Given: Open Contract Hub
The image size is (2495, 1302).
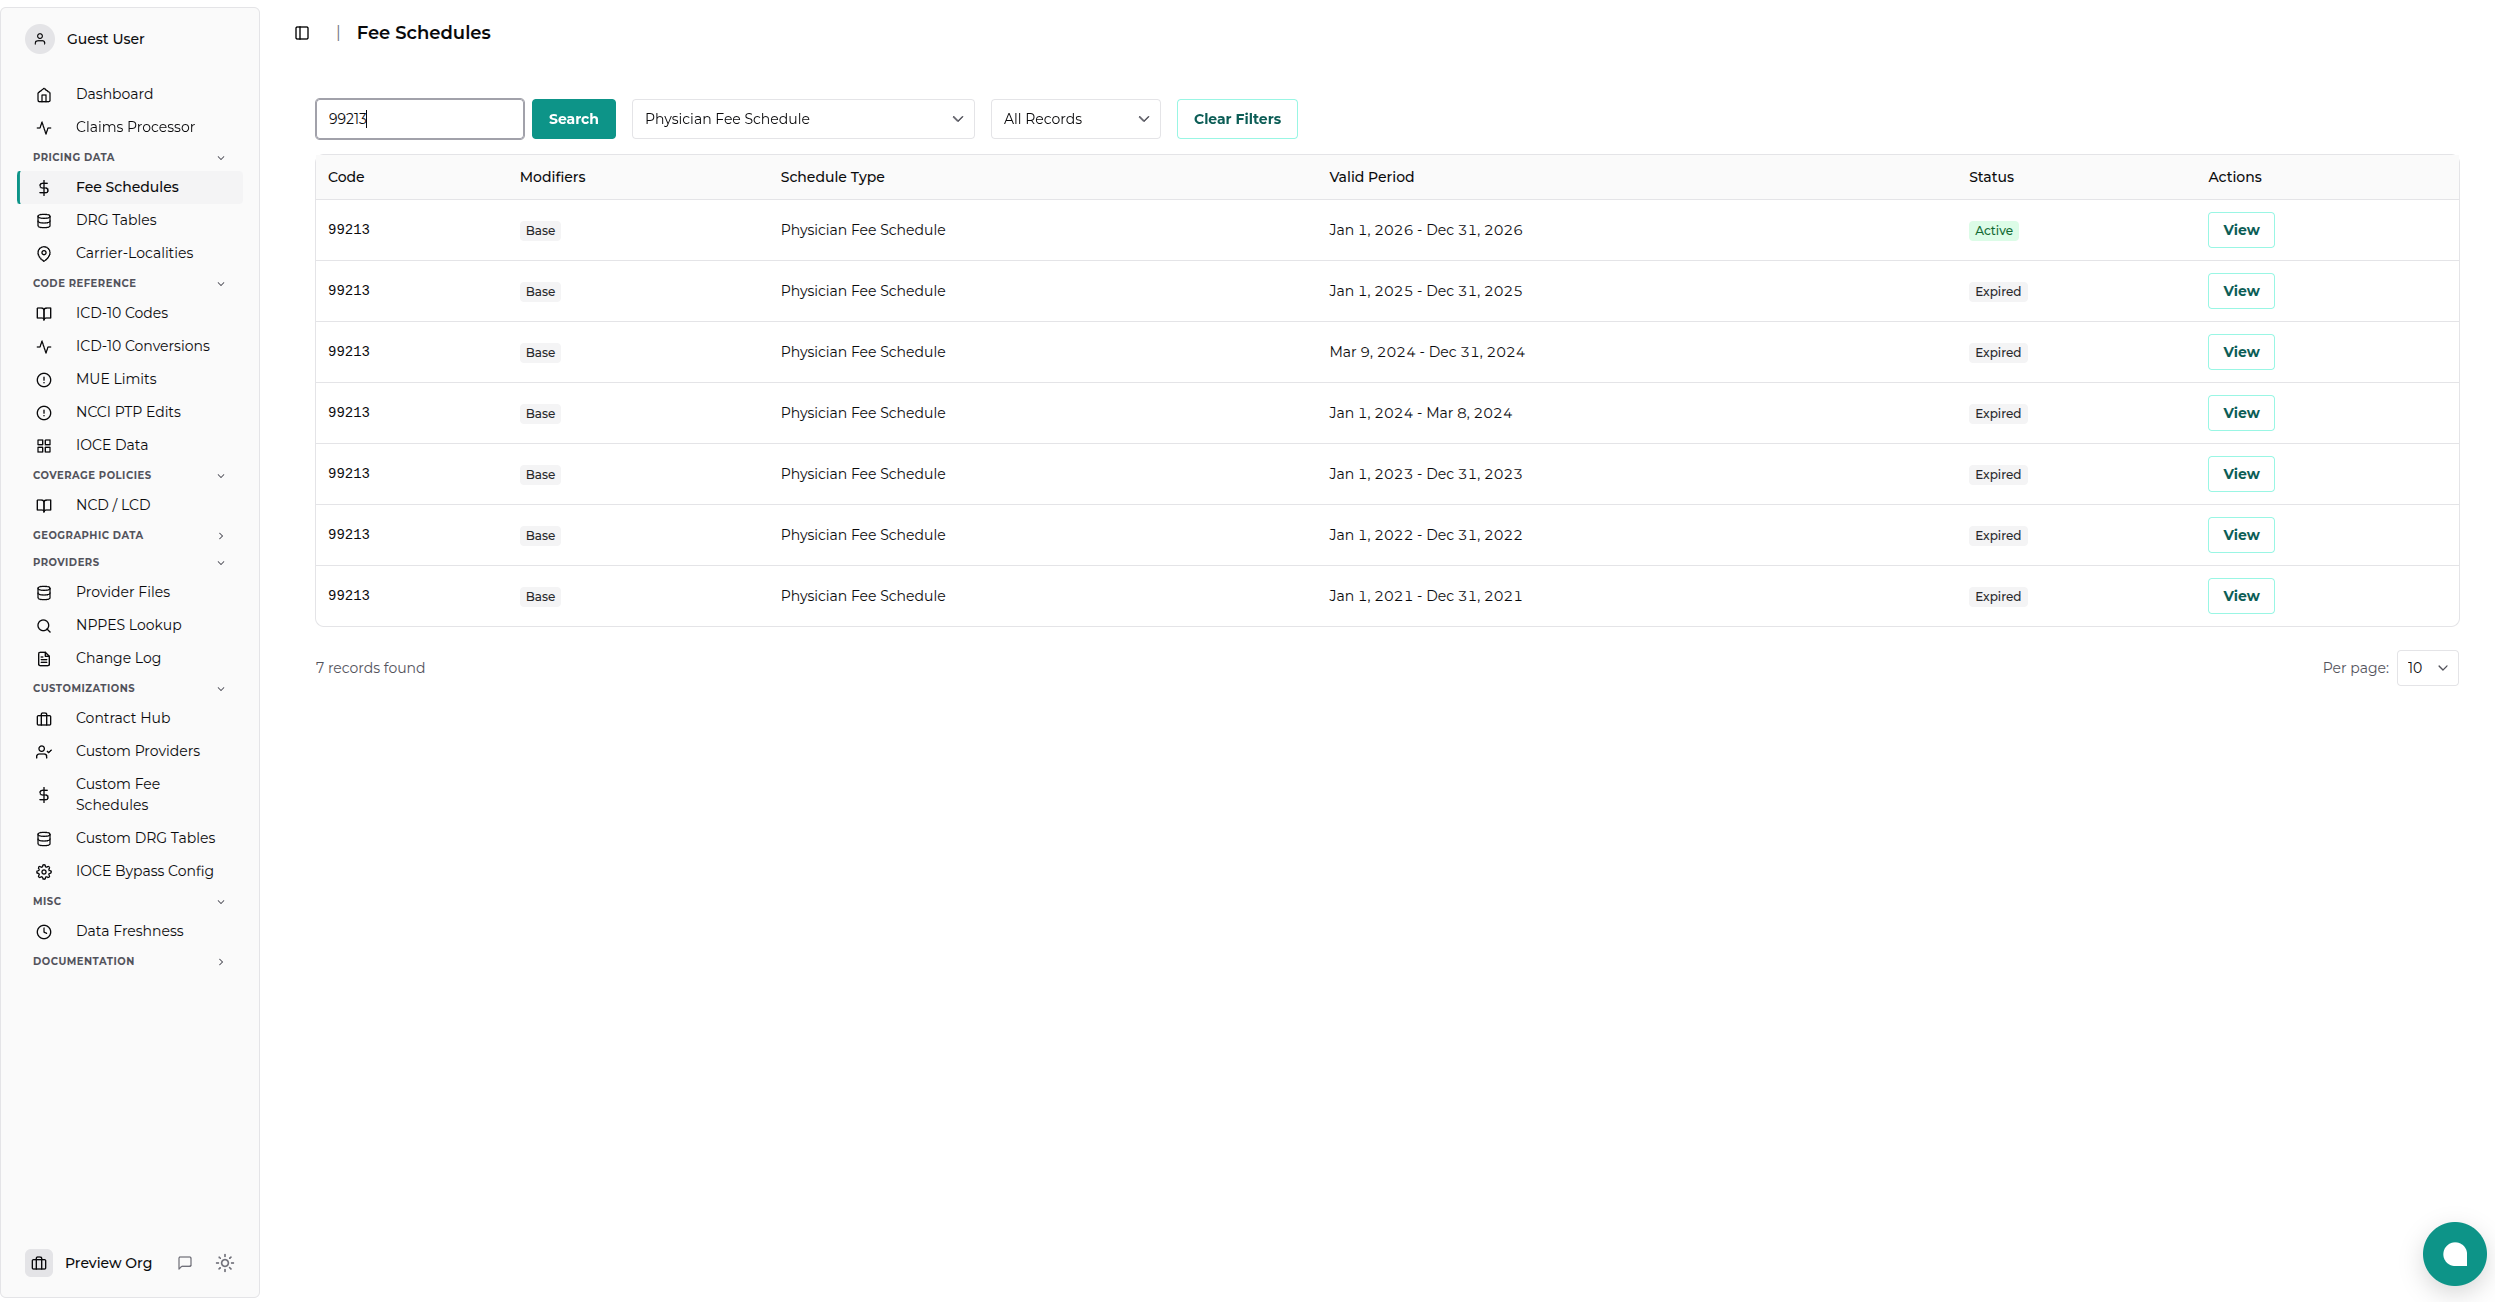Looking at the screenshot, I should 130,718.
